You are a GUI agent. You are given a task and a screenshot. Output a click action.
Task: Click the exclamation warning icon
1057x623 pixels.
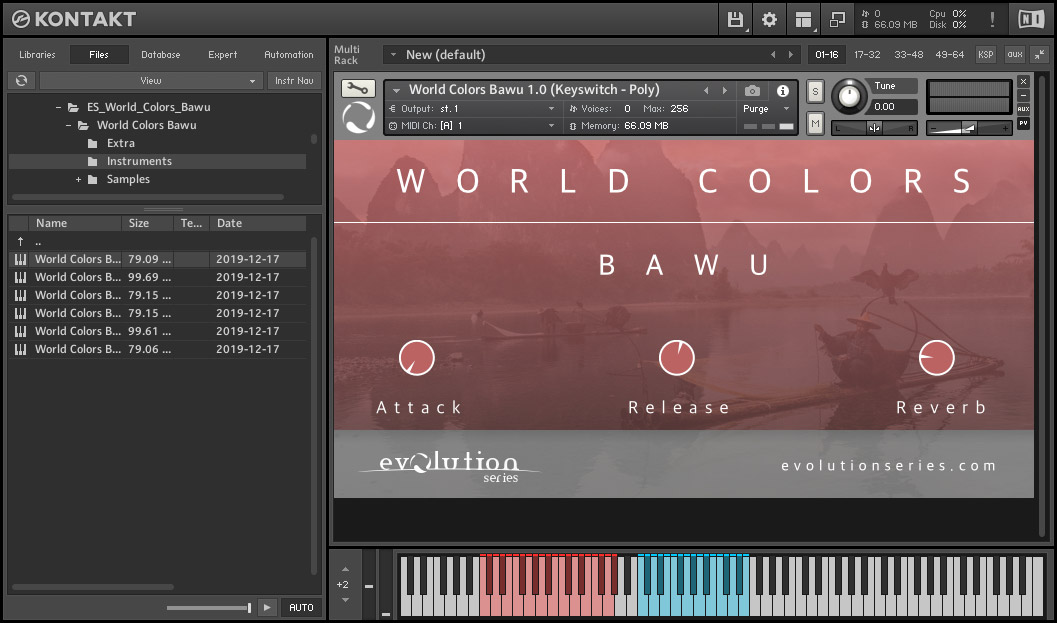[992, 19]
